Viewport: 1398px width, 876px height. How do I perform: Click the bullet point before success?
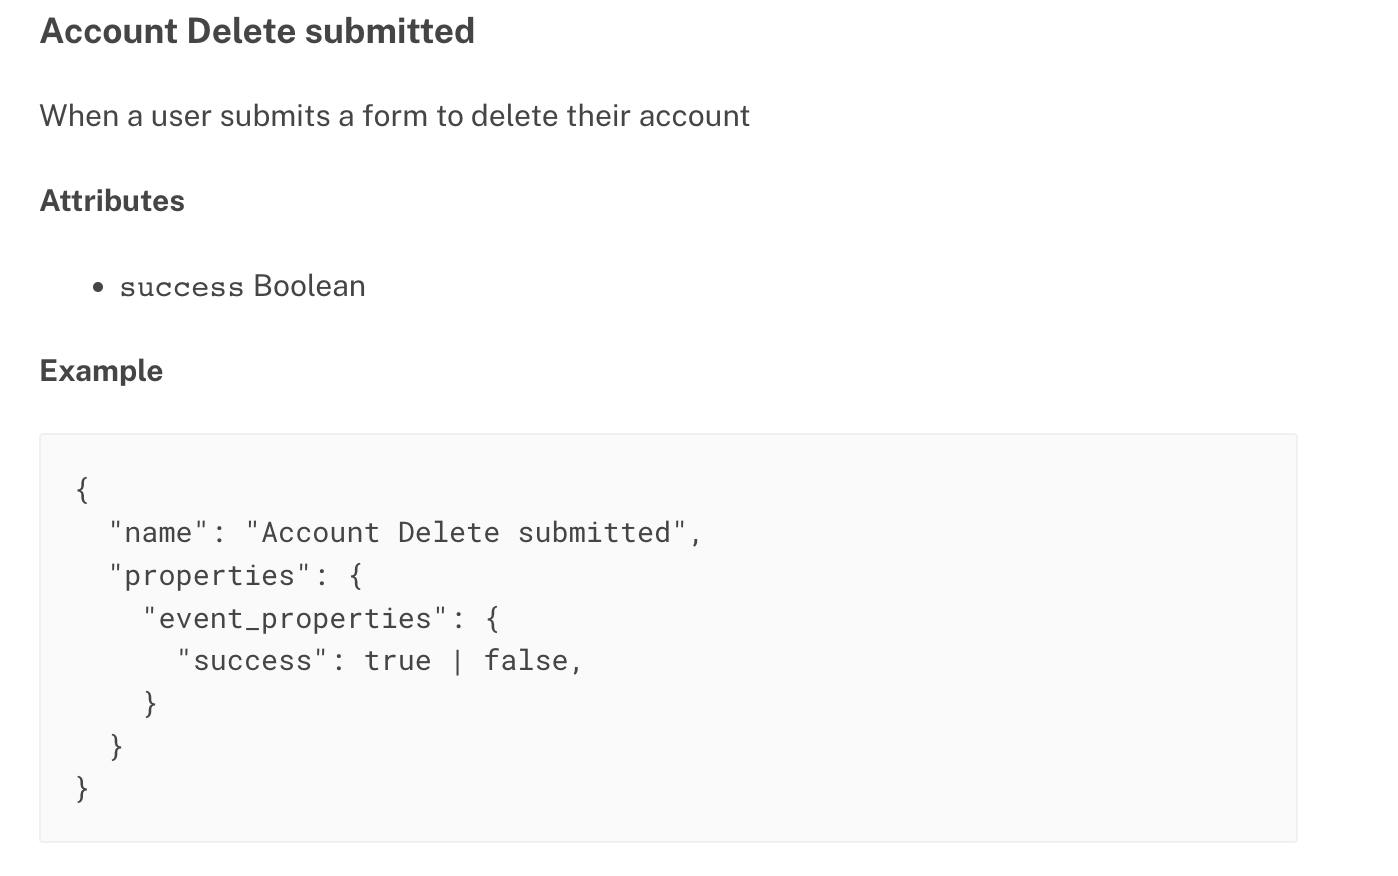tap(98, 288)
